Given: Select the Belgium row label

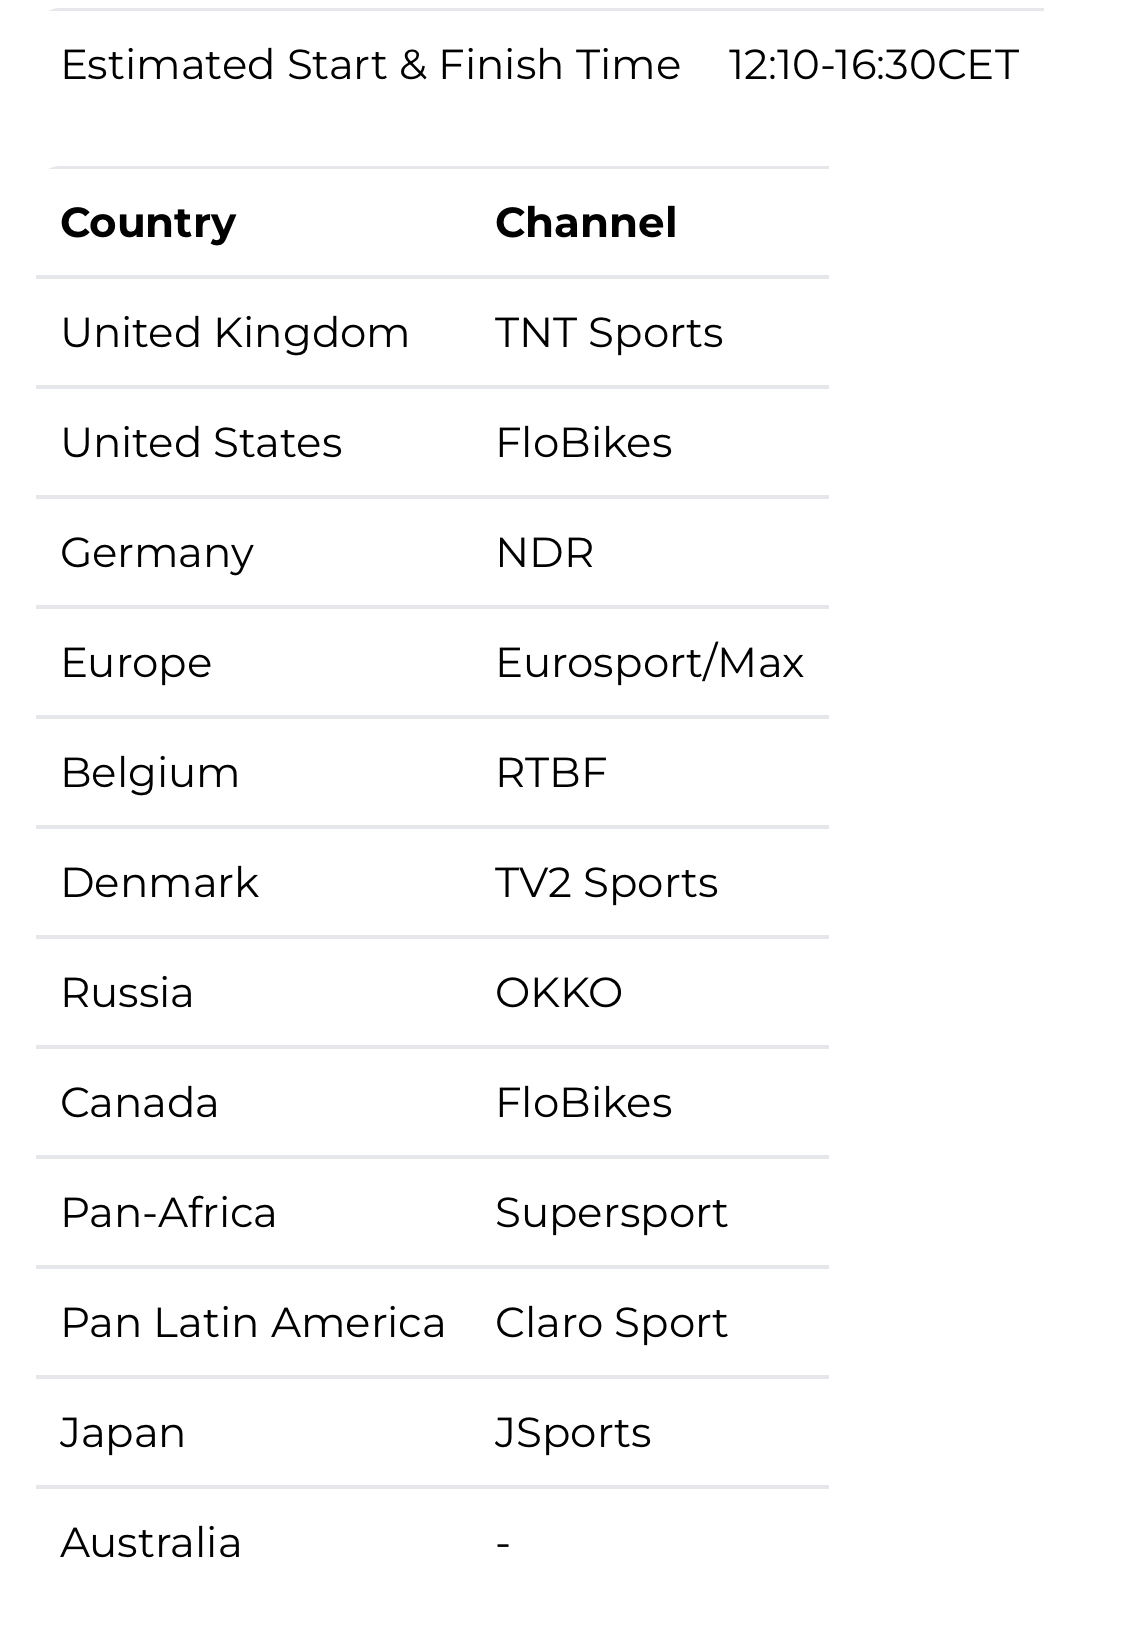Looking at the screenshot, I should tap(150, 773).
